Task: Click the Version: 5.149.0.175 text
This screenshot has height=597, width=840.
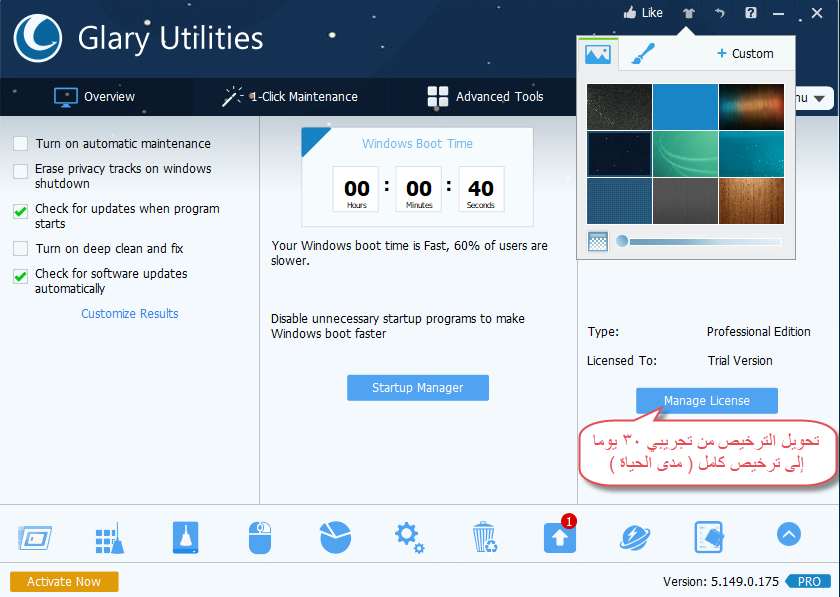Action: (721, 581)
